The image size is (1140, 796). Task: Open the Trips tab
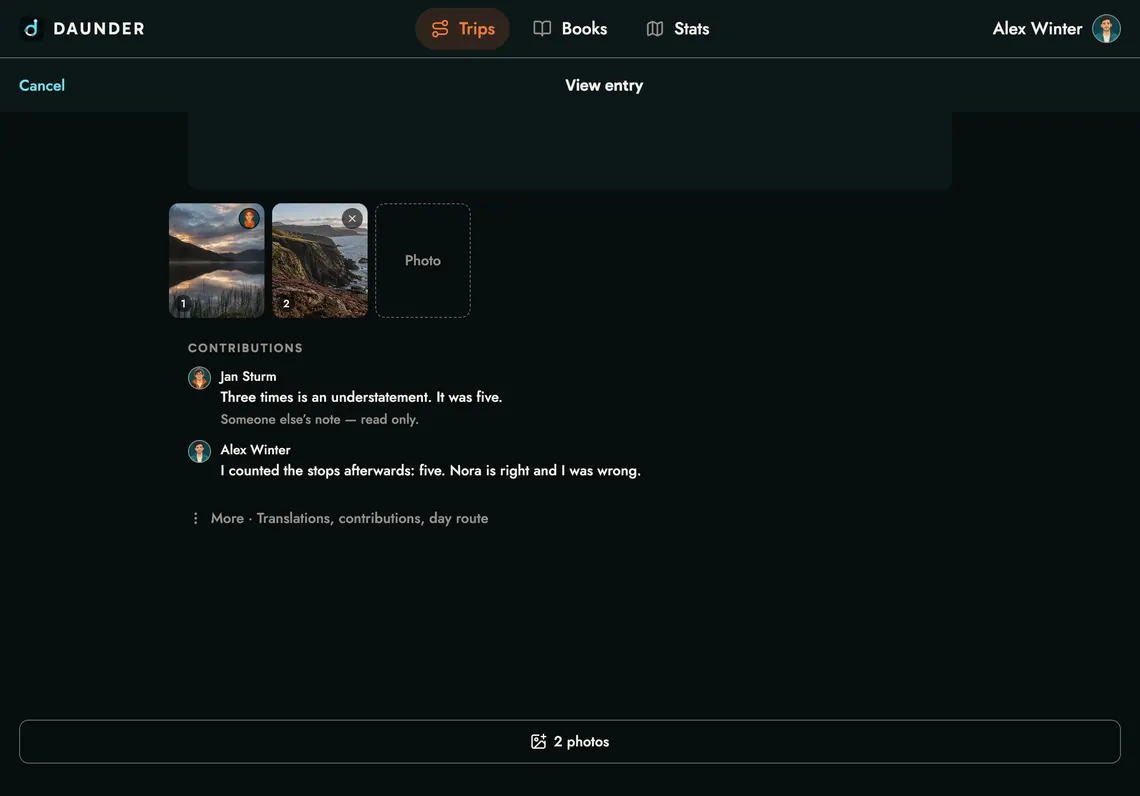[x=462, y=28]
